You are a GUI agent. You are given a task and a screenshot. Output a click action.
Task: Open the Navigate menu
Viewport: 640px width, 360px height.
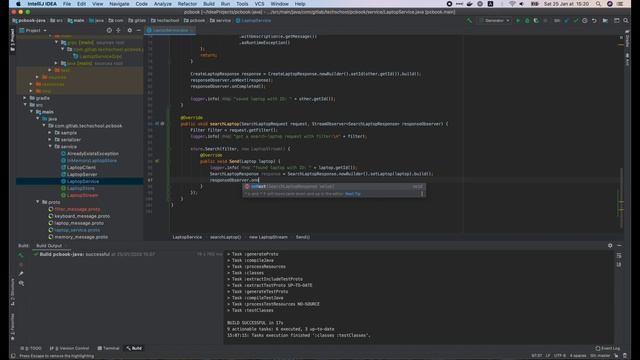pos(119,4)
